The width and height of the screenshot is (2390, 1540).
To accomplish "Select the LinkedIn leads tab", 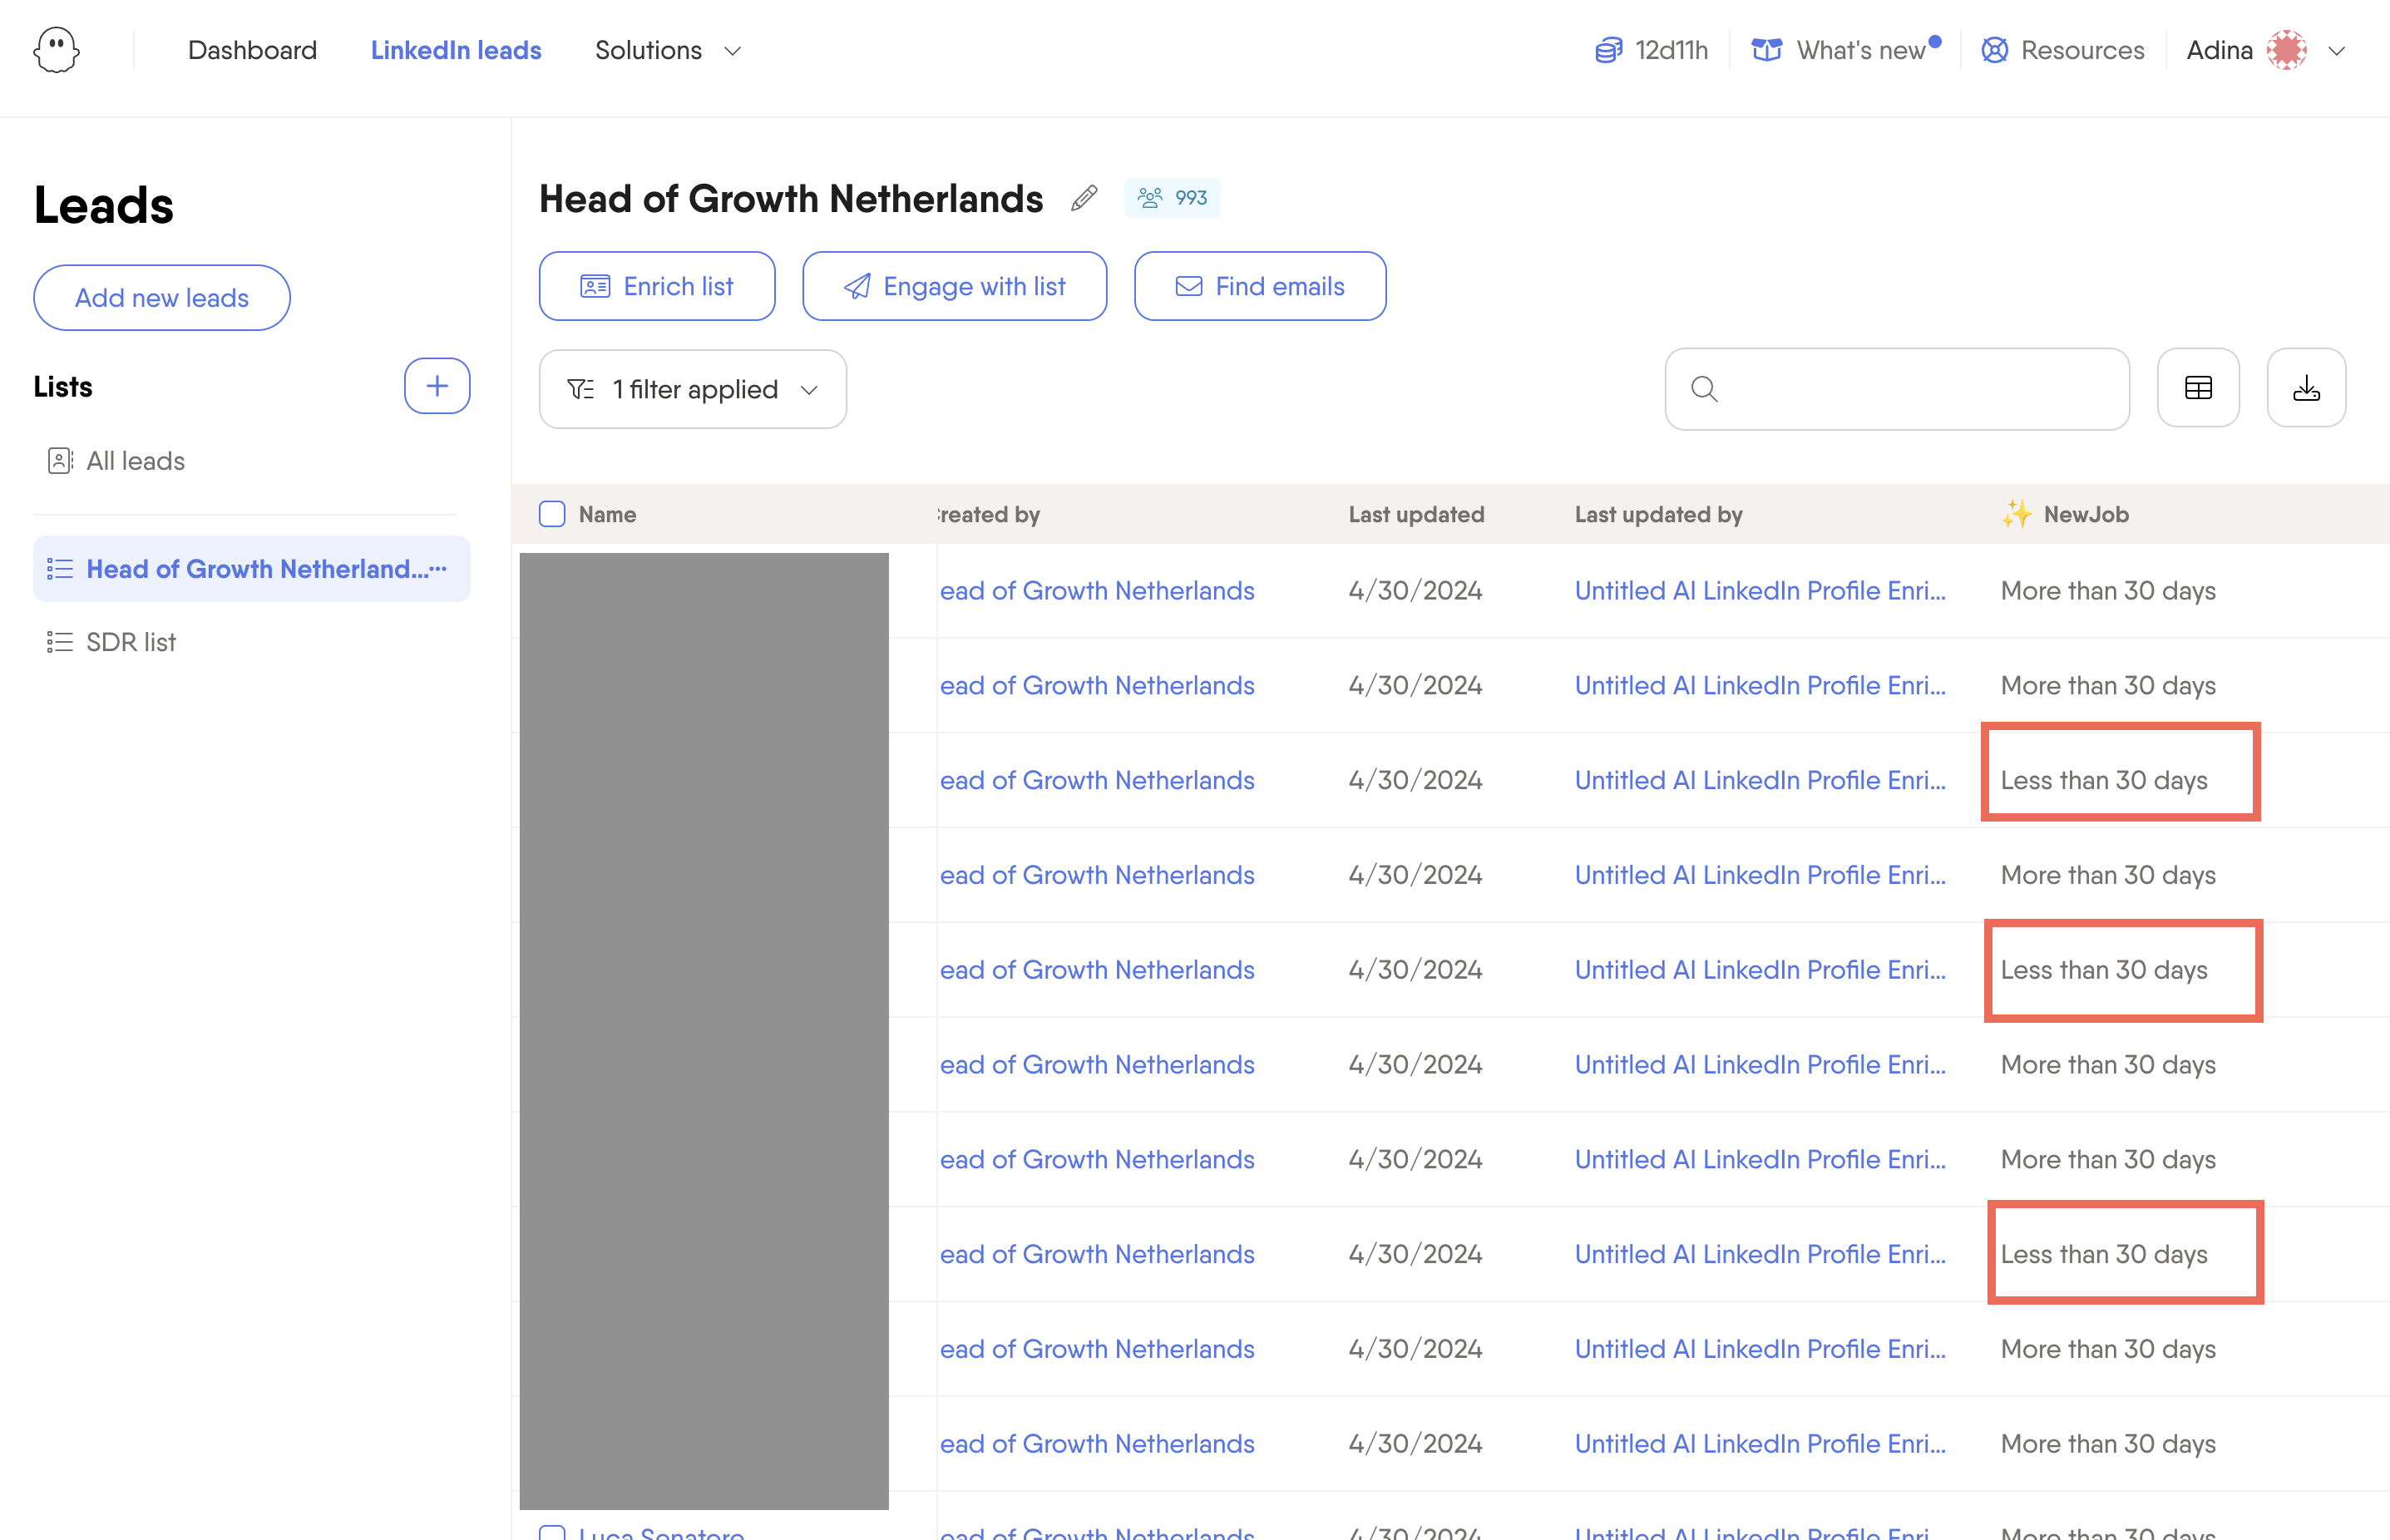I will click(x=456, y=50).
